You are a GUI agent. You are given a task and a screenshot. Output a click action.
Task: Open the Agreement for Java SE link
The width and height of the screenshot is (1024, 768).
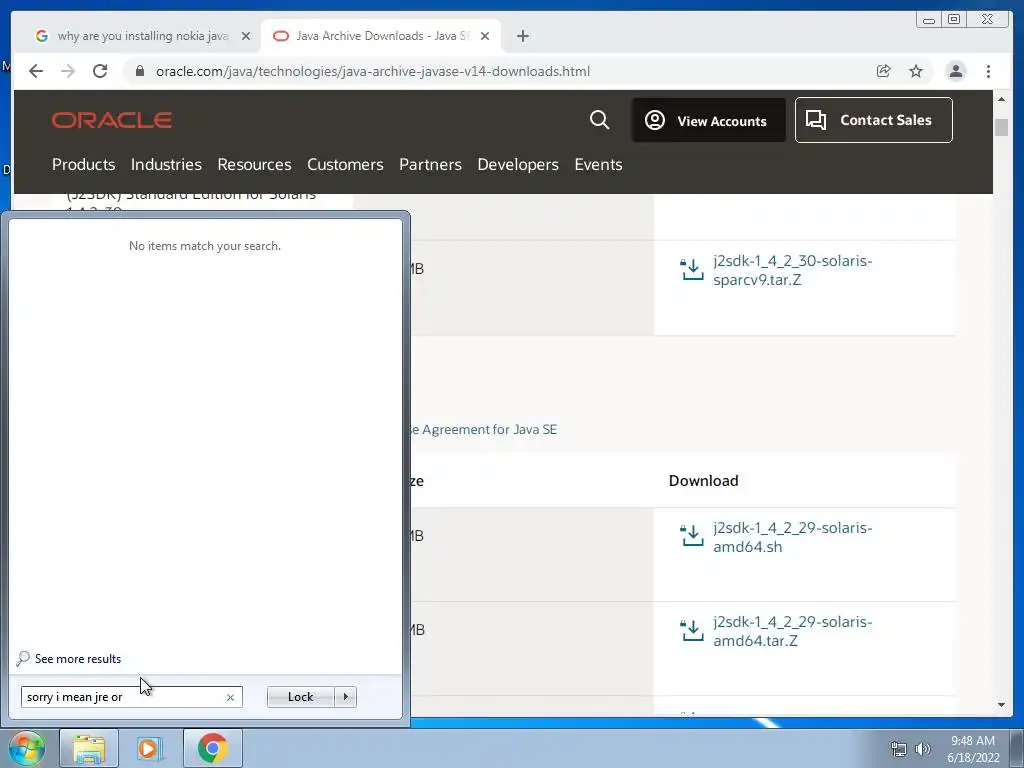click(x=484, y=430)
